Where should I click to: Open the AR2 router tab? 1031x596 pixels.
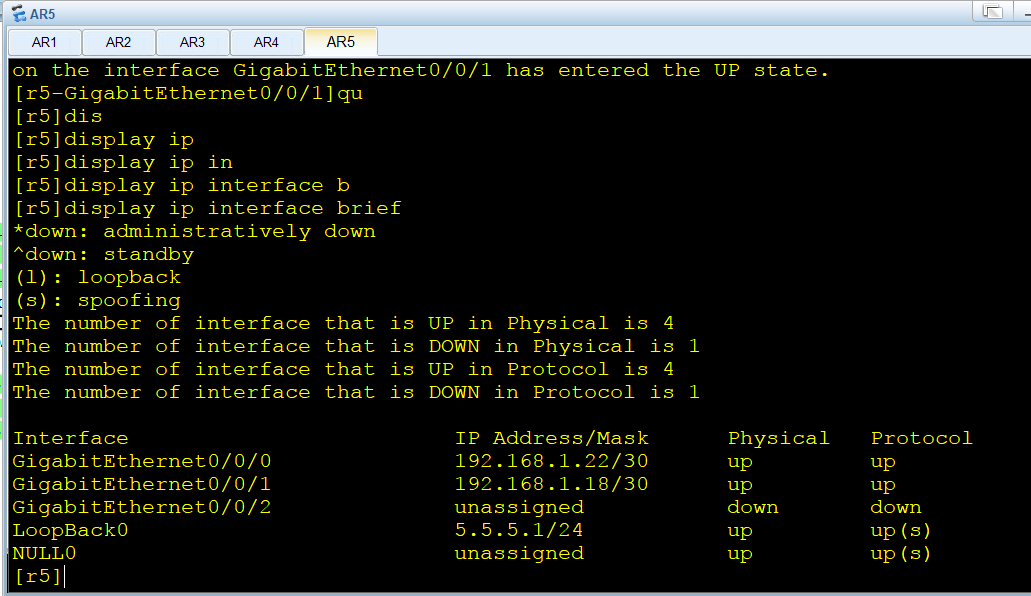click(118, 43)
